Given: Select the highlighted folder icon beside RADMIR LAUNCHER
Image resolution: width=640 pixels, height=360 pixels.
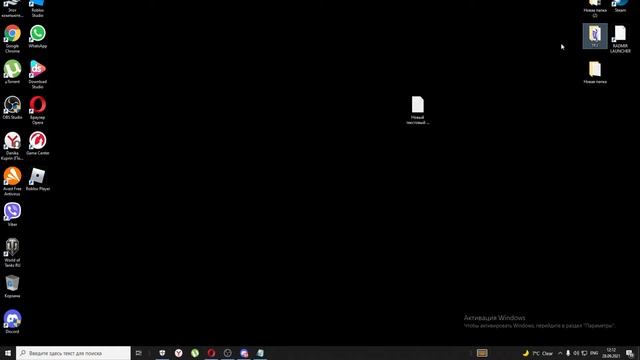Looking at the screenshot, I should (x=595, y=36).
